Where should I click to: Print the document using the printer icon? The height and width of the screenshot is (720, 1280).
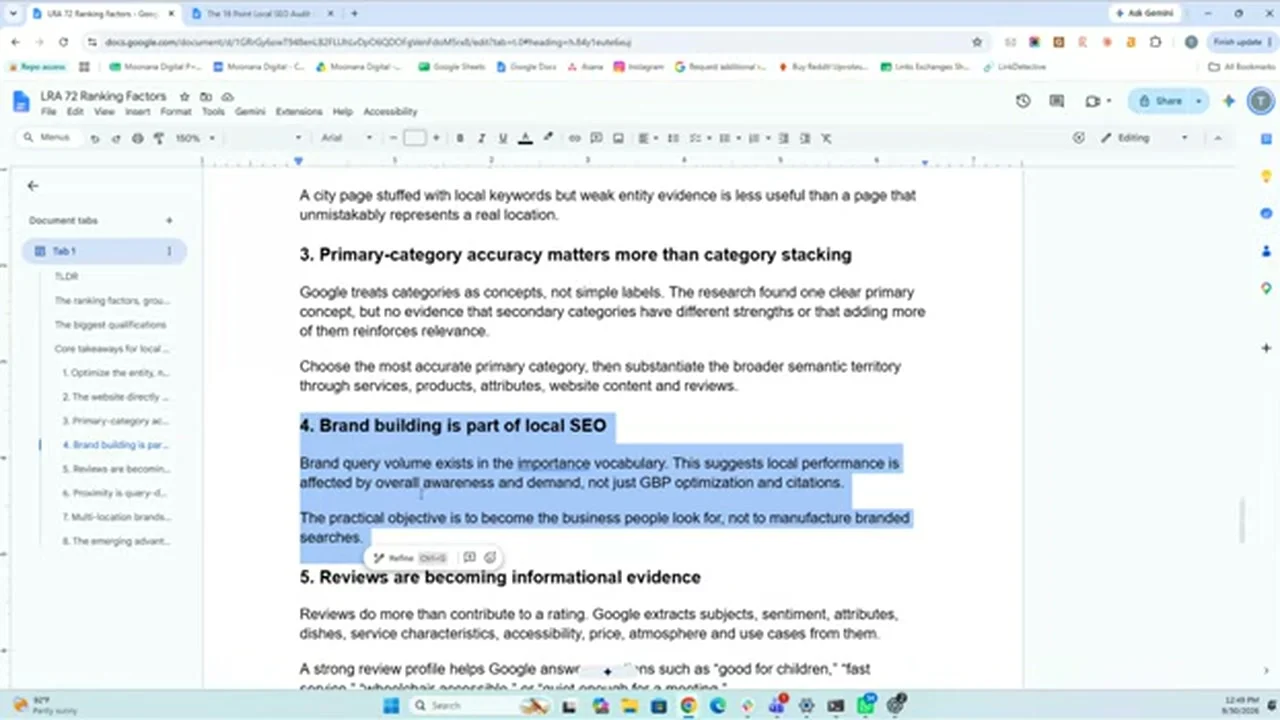click(138, 138)
